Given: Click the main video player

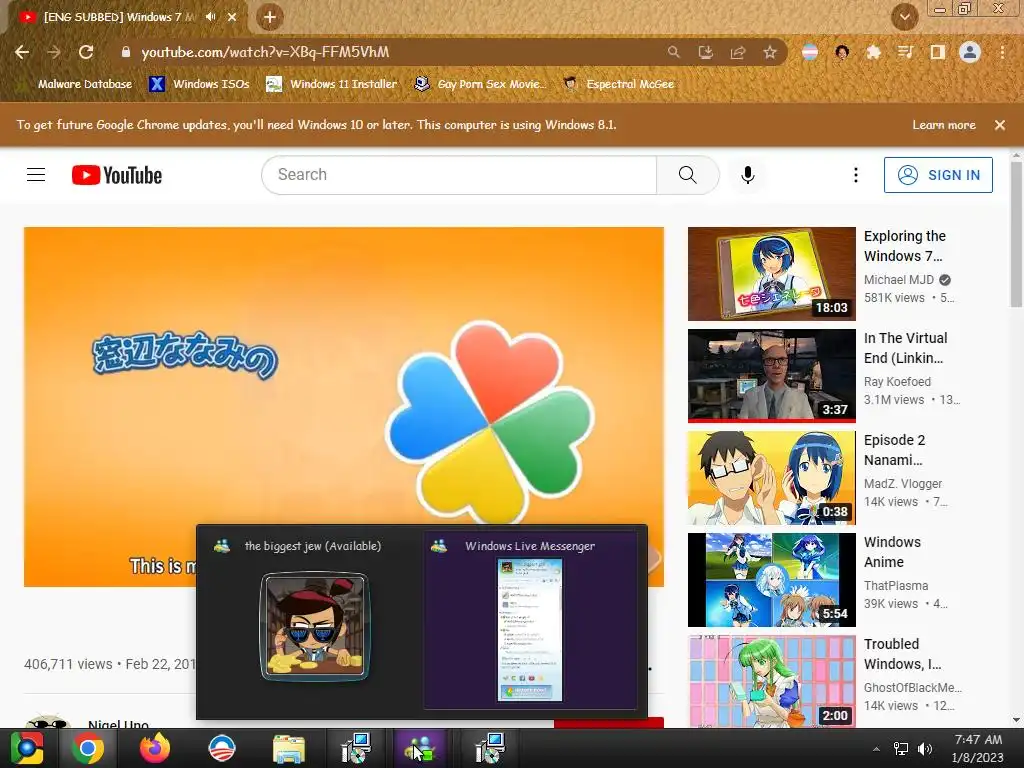Looking at the screenshot, I should coord(344,407).
